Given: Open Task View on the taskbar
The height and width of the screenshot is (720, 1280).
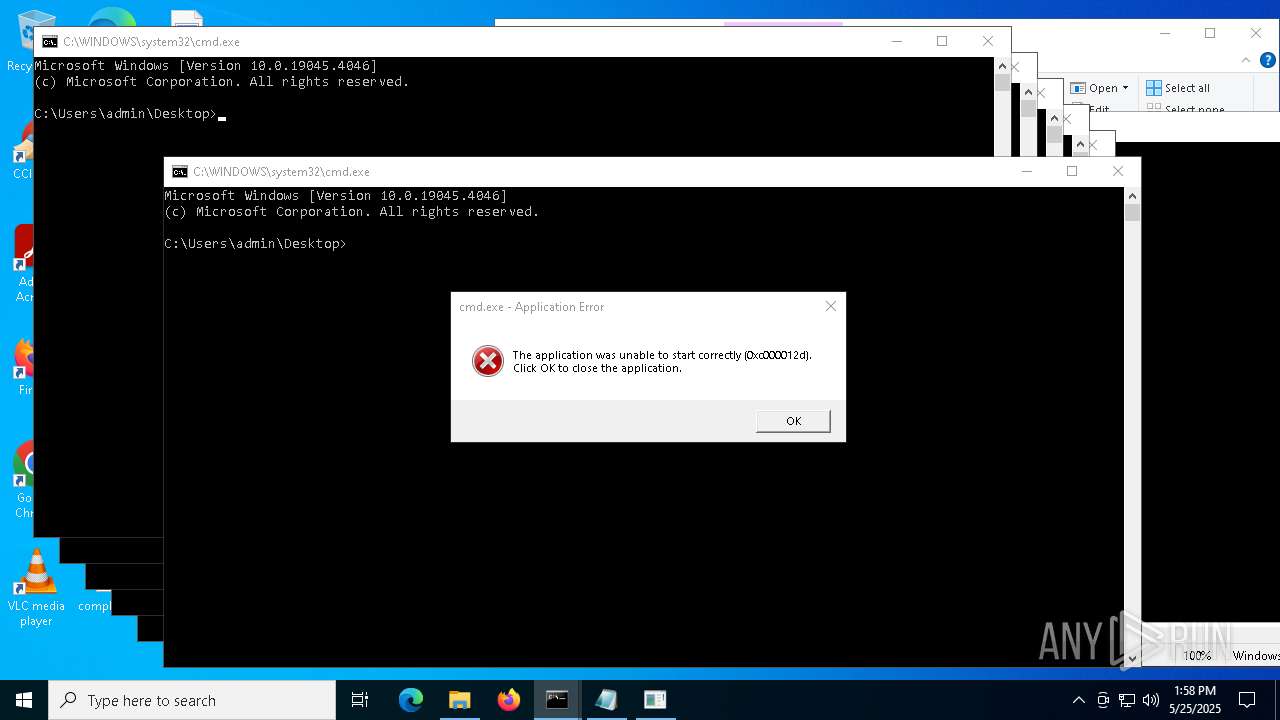Looking at the screenshot, I should tap(360, 700).
